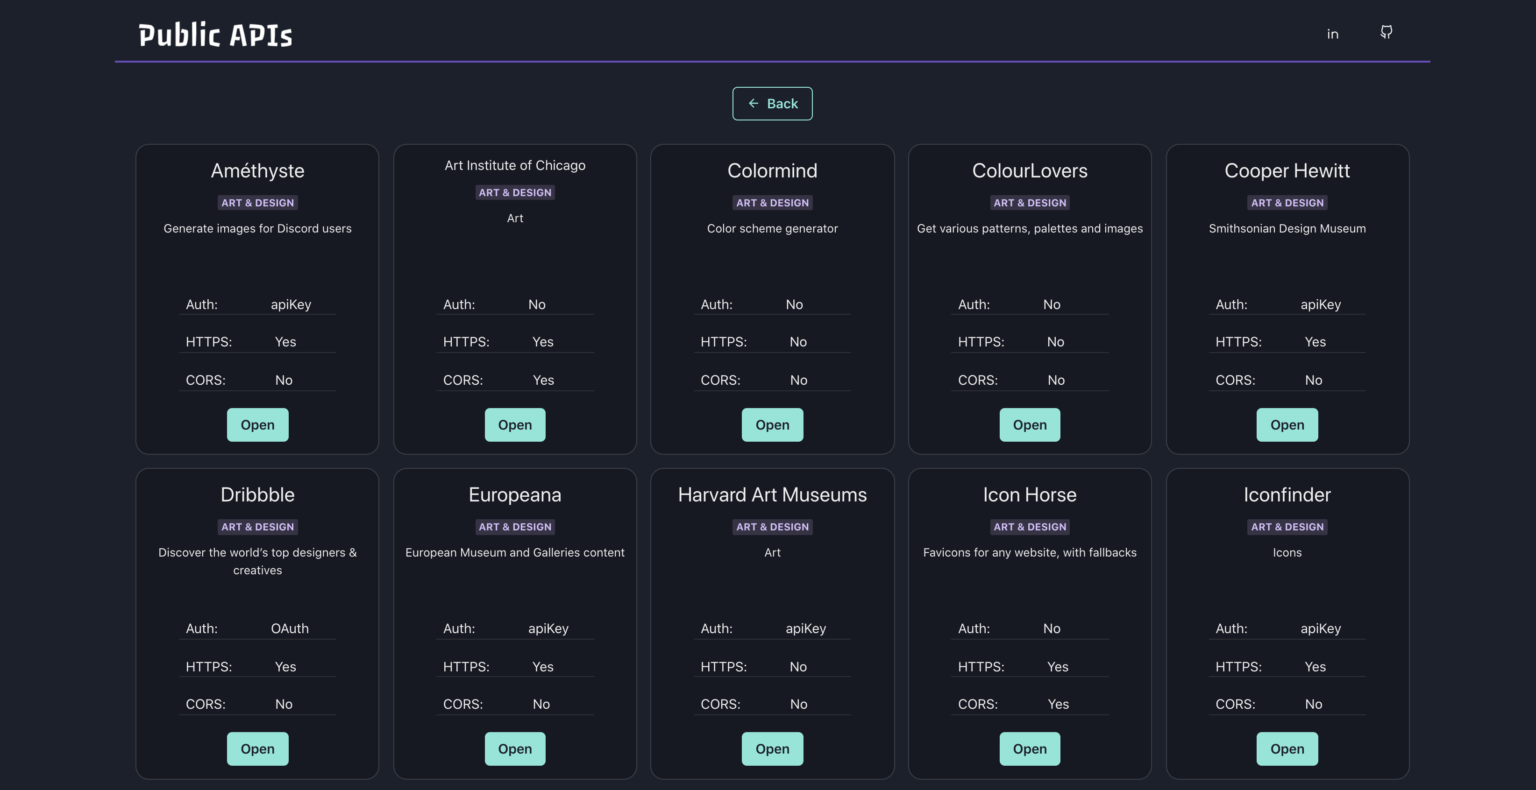Select the ART & DESIGN badge on Colormind
This screenshot has width=1536, height=790.
pos(772,202)
